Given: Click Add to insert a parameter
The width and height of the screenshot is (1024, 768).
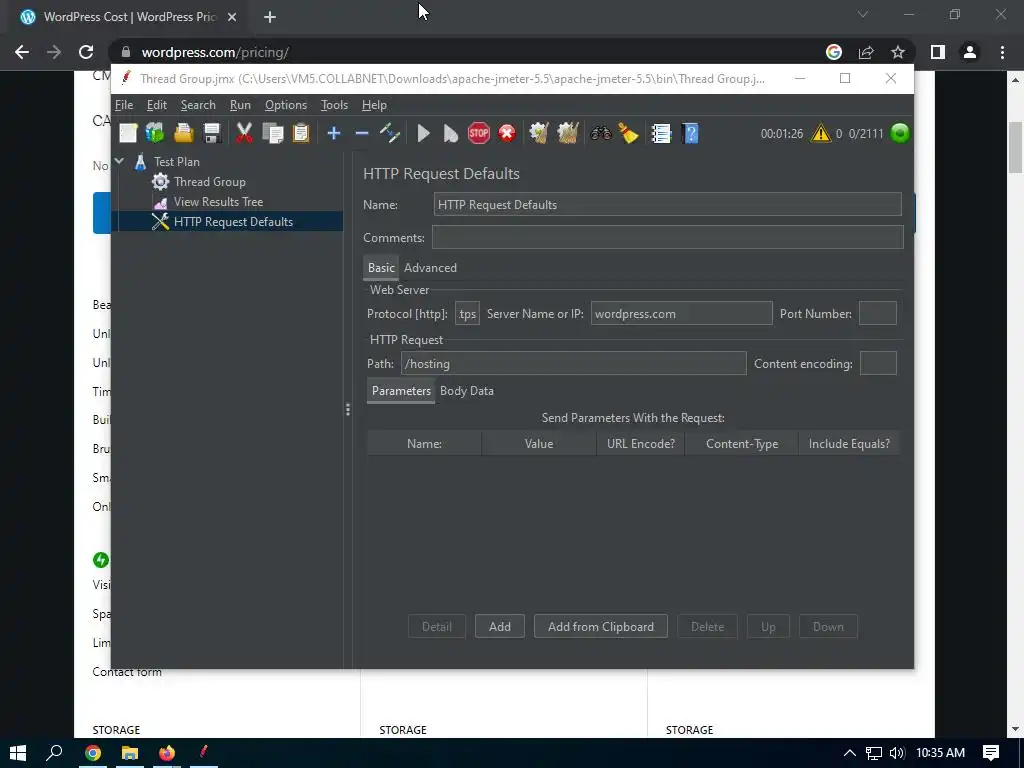Looking at the screenshot, I should 500,626.
